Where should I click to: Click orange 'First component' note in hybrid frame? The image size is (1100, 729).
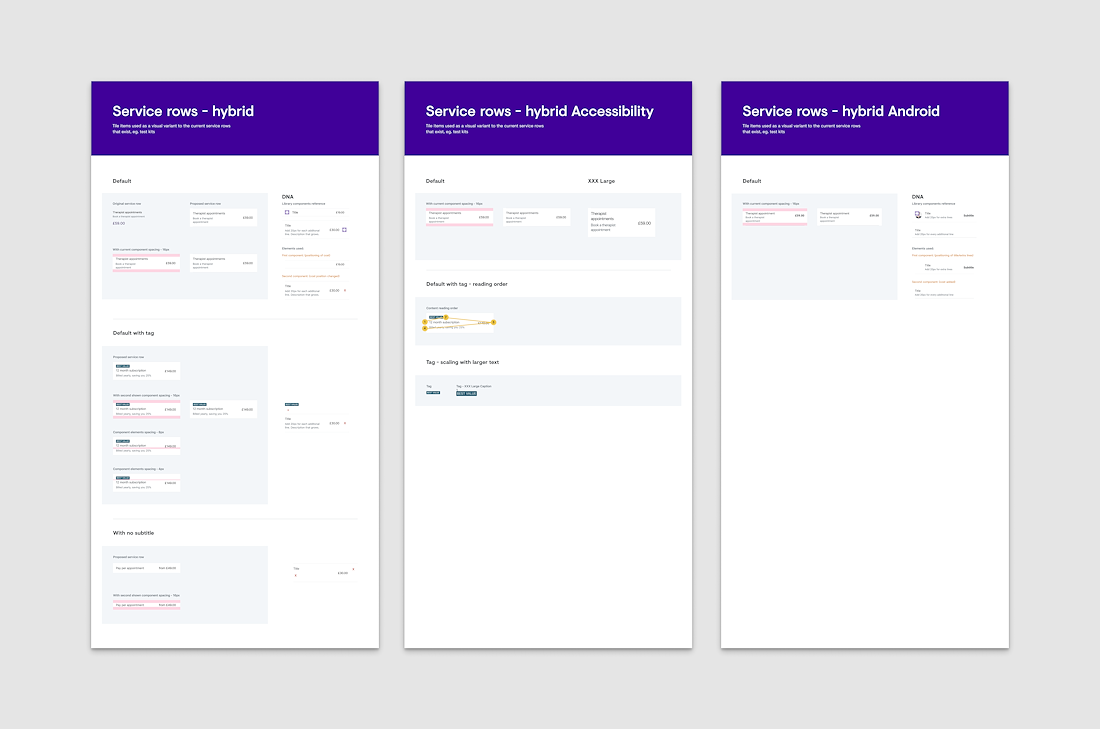(x=306, y=255)
